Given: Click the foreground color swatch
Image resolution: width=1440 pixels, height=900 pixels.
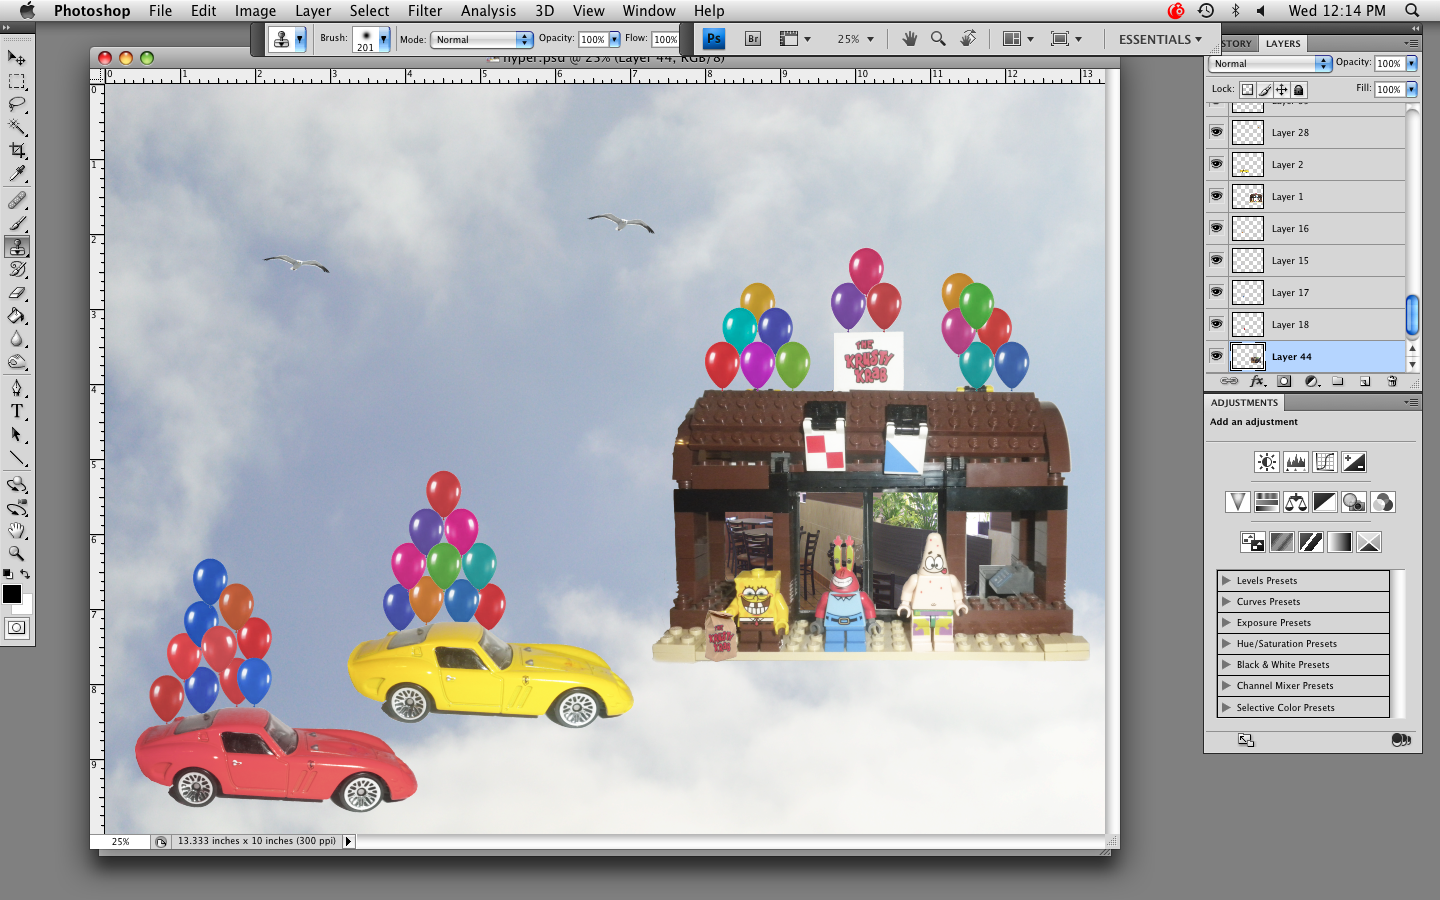Looking at the screenshot, I should 12,594.
